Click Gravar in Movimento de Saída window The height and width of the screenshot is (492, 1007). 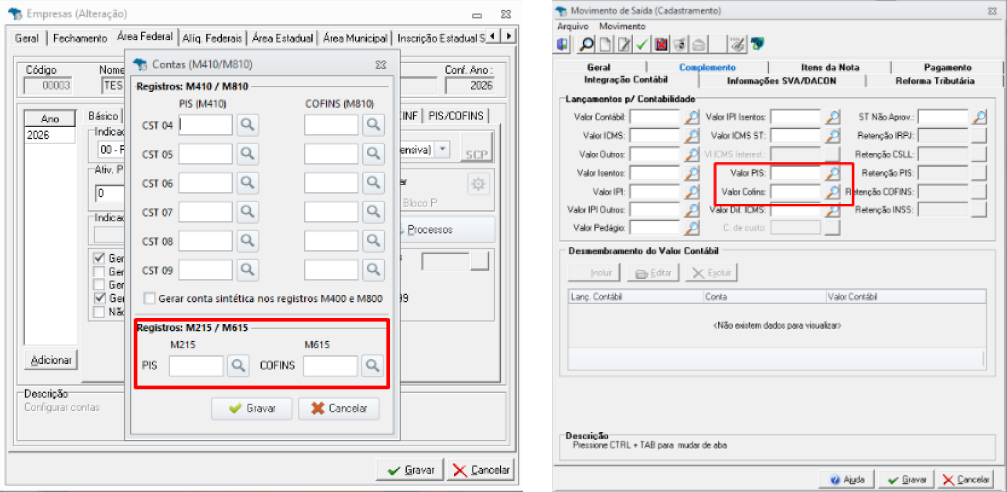(907, 480)
